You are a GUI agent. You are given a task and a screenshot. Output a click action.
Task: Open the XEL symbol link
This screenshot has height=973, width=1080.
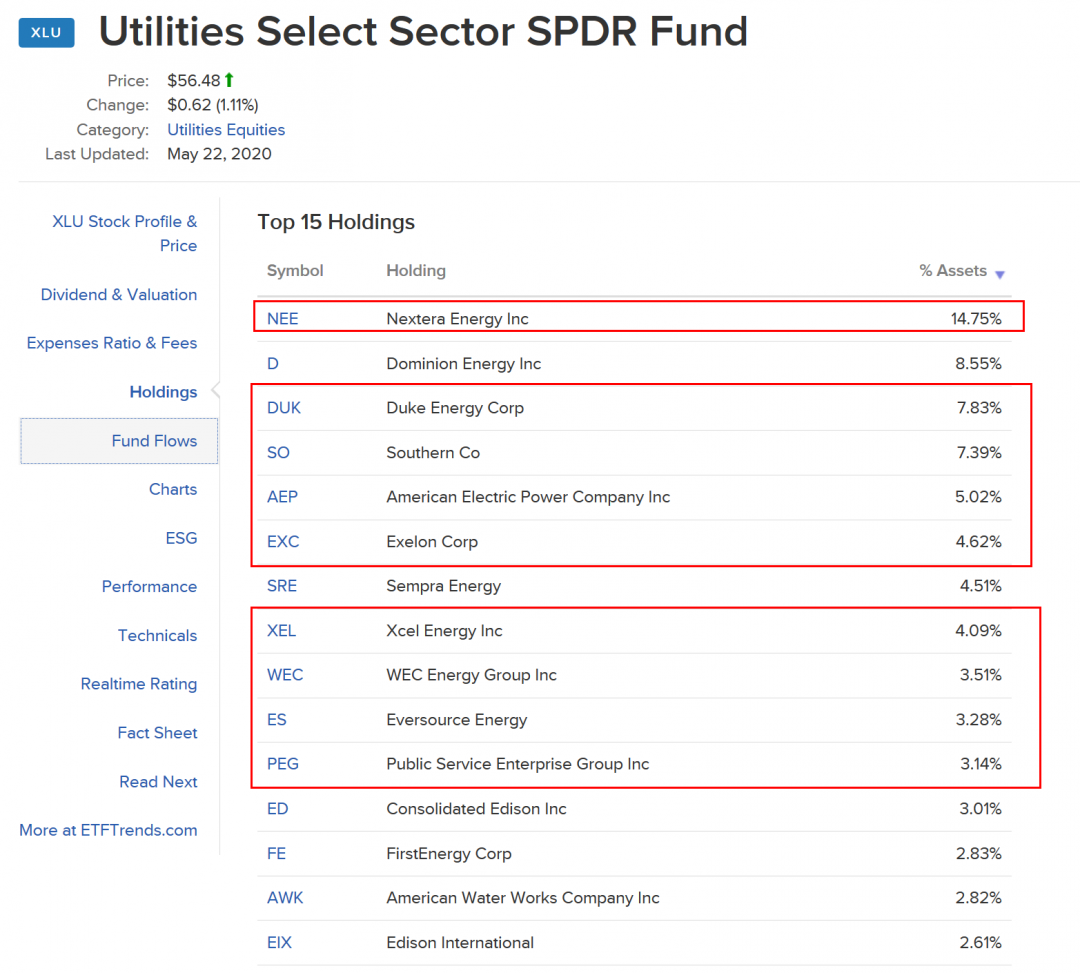point(282,631)
